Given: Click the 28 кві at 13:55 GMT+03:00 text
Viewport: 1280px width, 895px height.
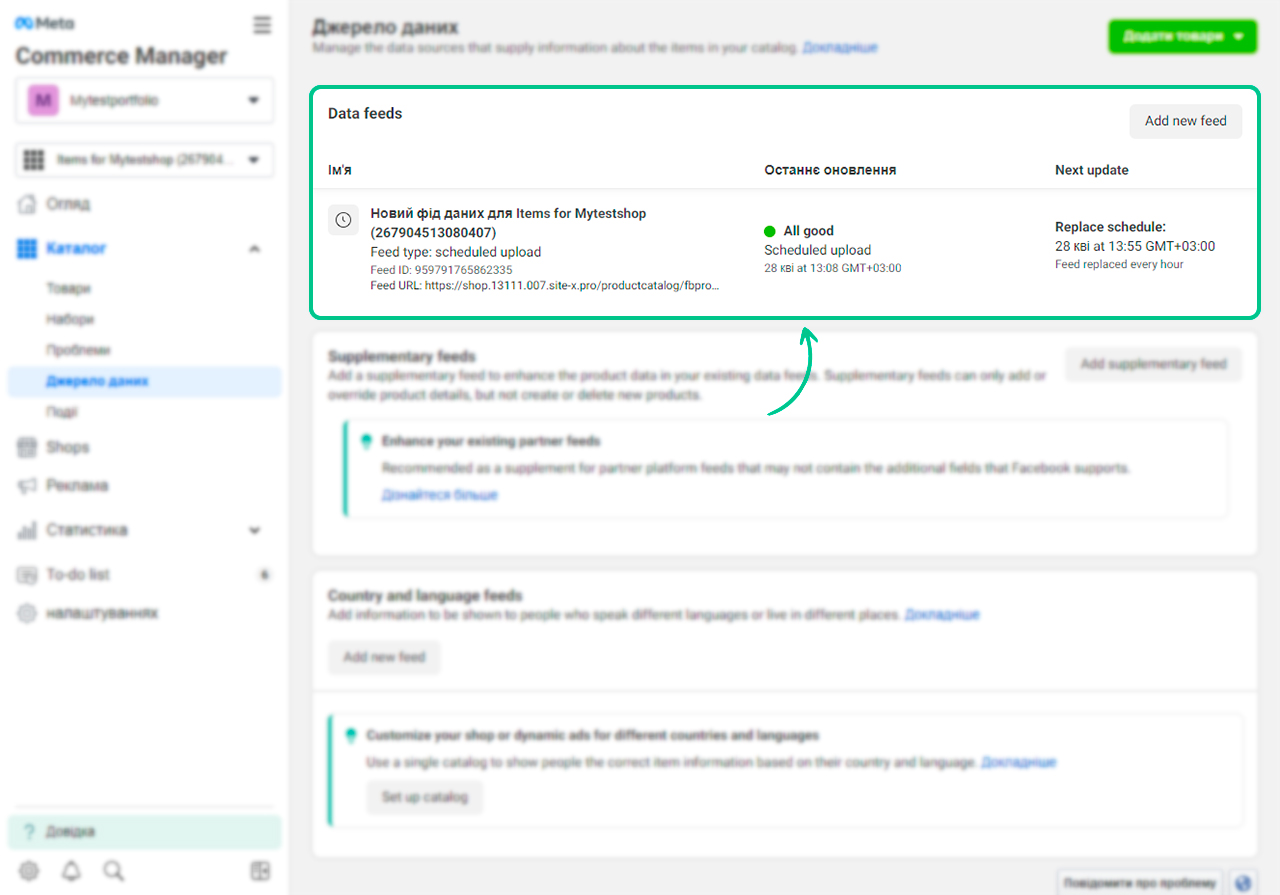Looking at the screenshot, I should [x=1135, y=246].
